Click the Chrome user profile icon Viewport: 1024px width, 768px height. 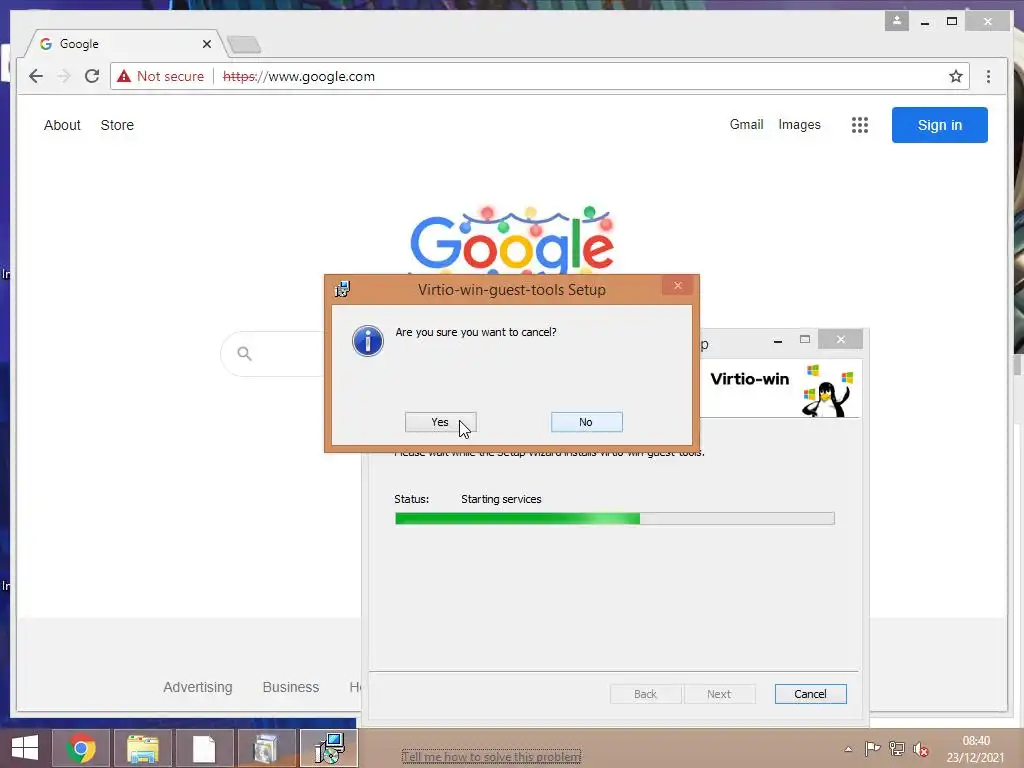(x=897, y=21)
